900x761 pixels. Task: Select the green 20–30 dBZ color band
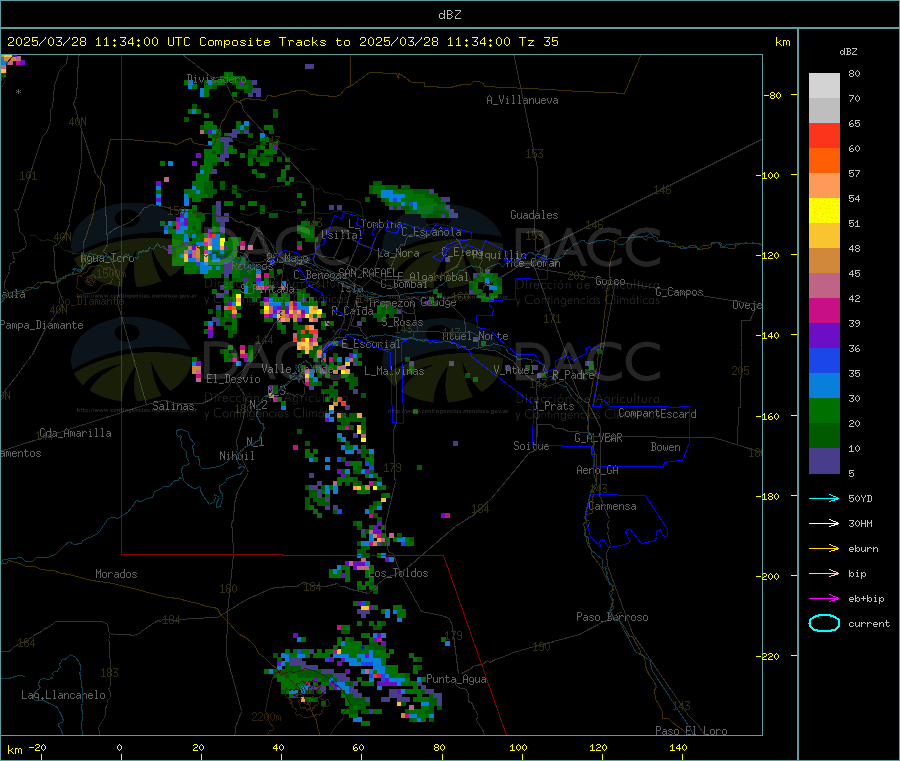(x=824, y=410)
